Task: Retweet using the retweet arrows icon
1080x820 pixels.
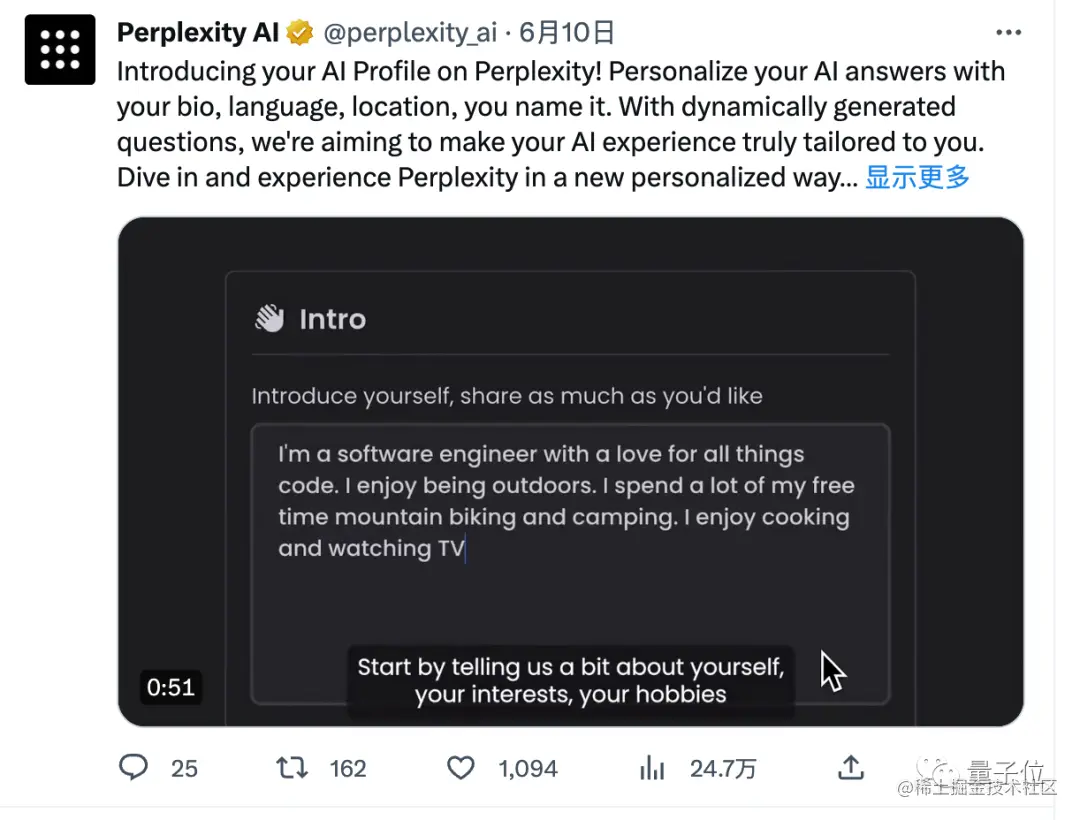Action: click(x=292, y=767)
